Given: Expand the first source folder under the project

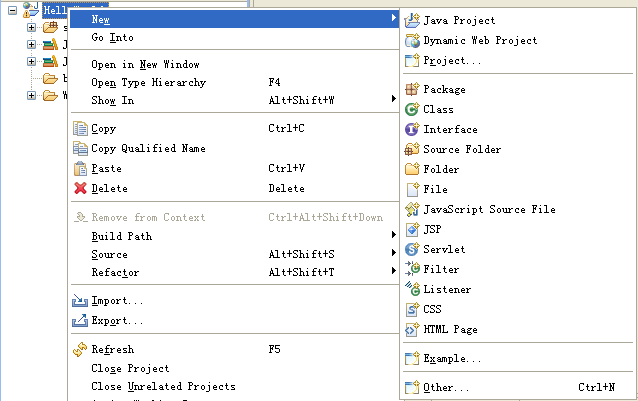Looking at the screenshot, I should 31,27.
